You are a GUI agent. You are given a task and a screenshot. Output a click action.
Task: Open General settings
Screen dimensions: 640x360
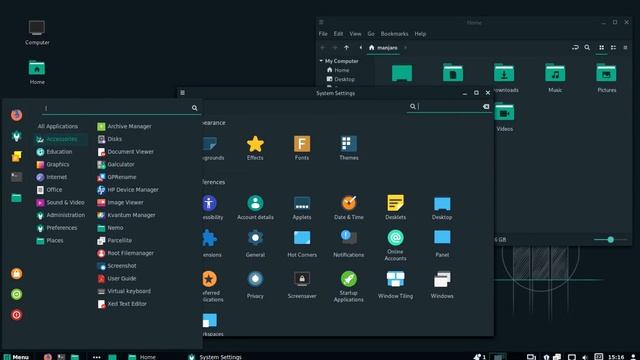coord(255,244)
